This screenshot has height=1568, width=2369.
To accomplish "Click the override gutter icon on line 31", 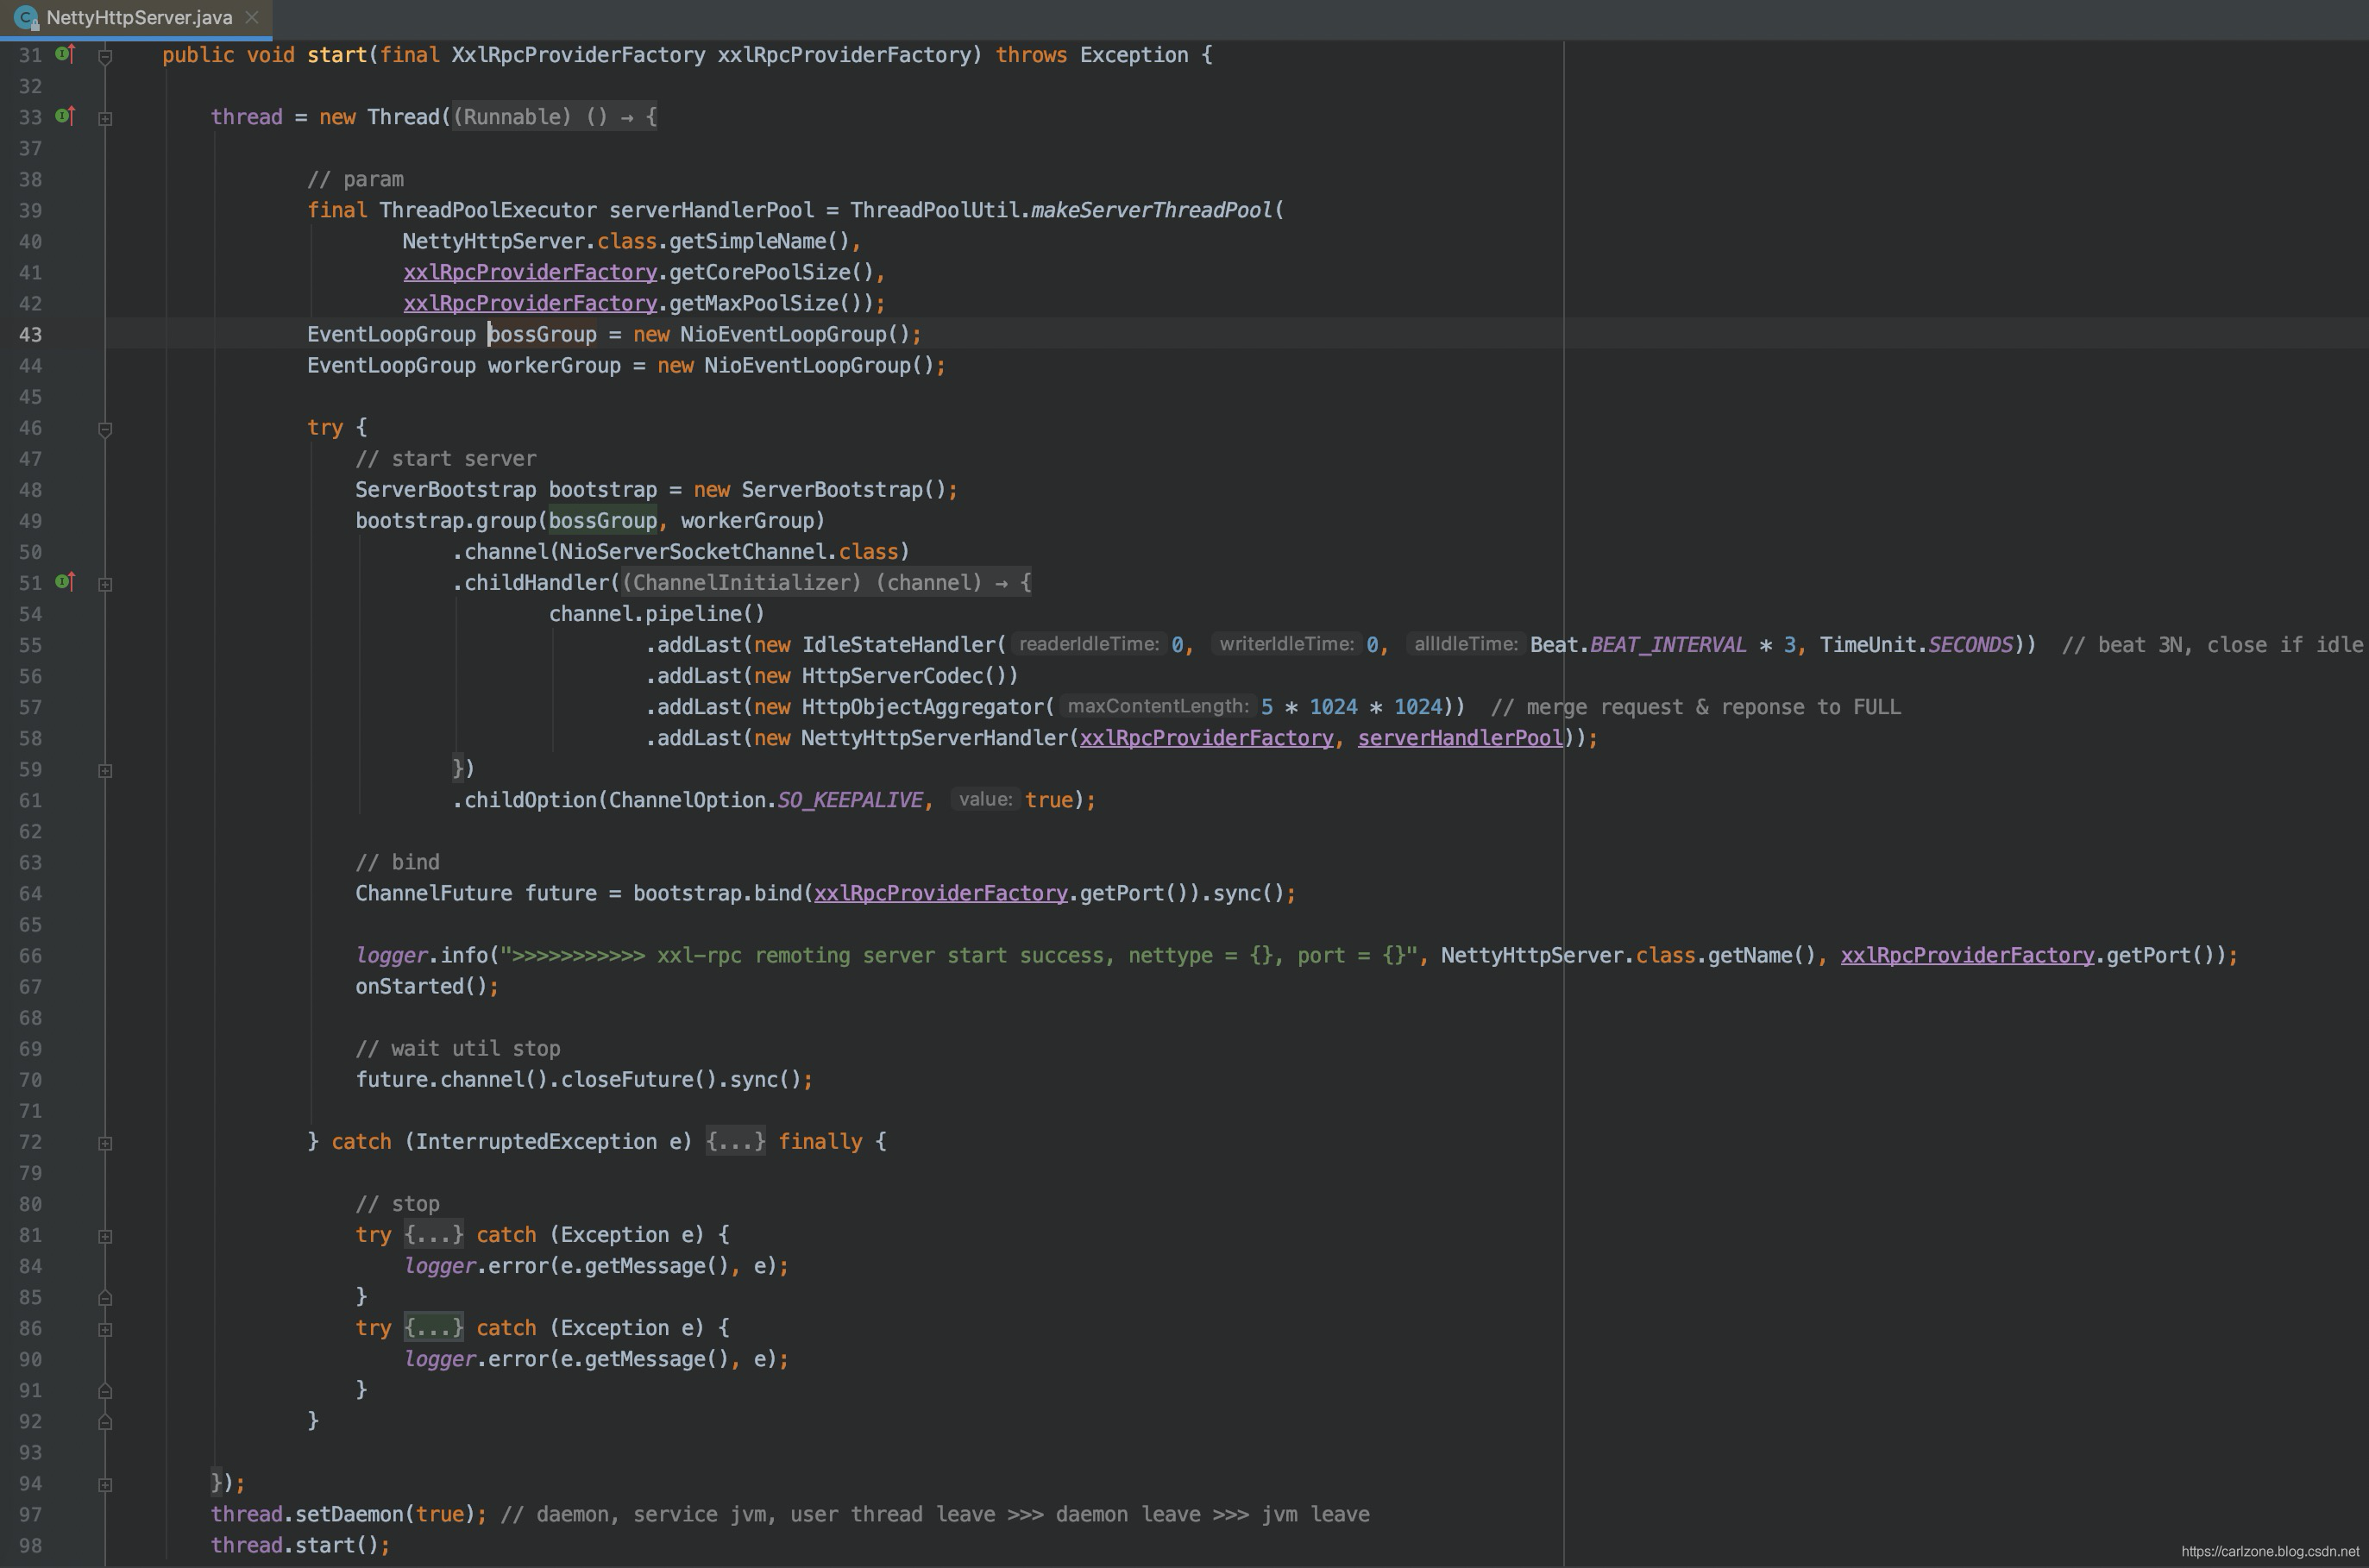I will pos(65,54).
